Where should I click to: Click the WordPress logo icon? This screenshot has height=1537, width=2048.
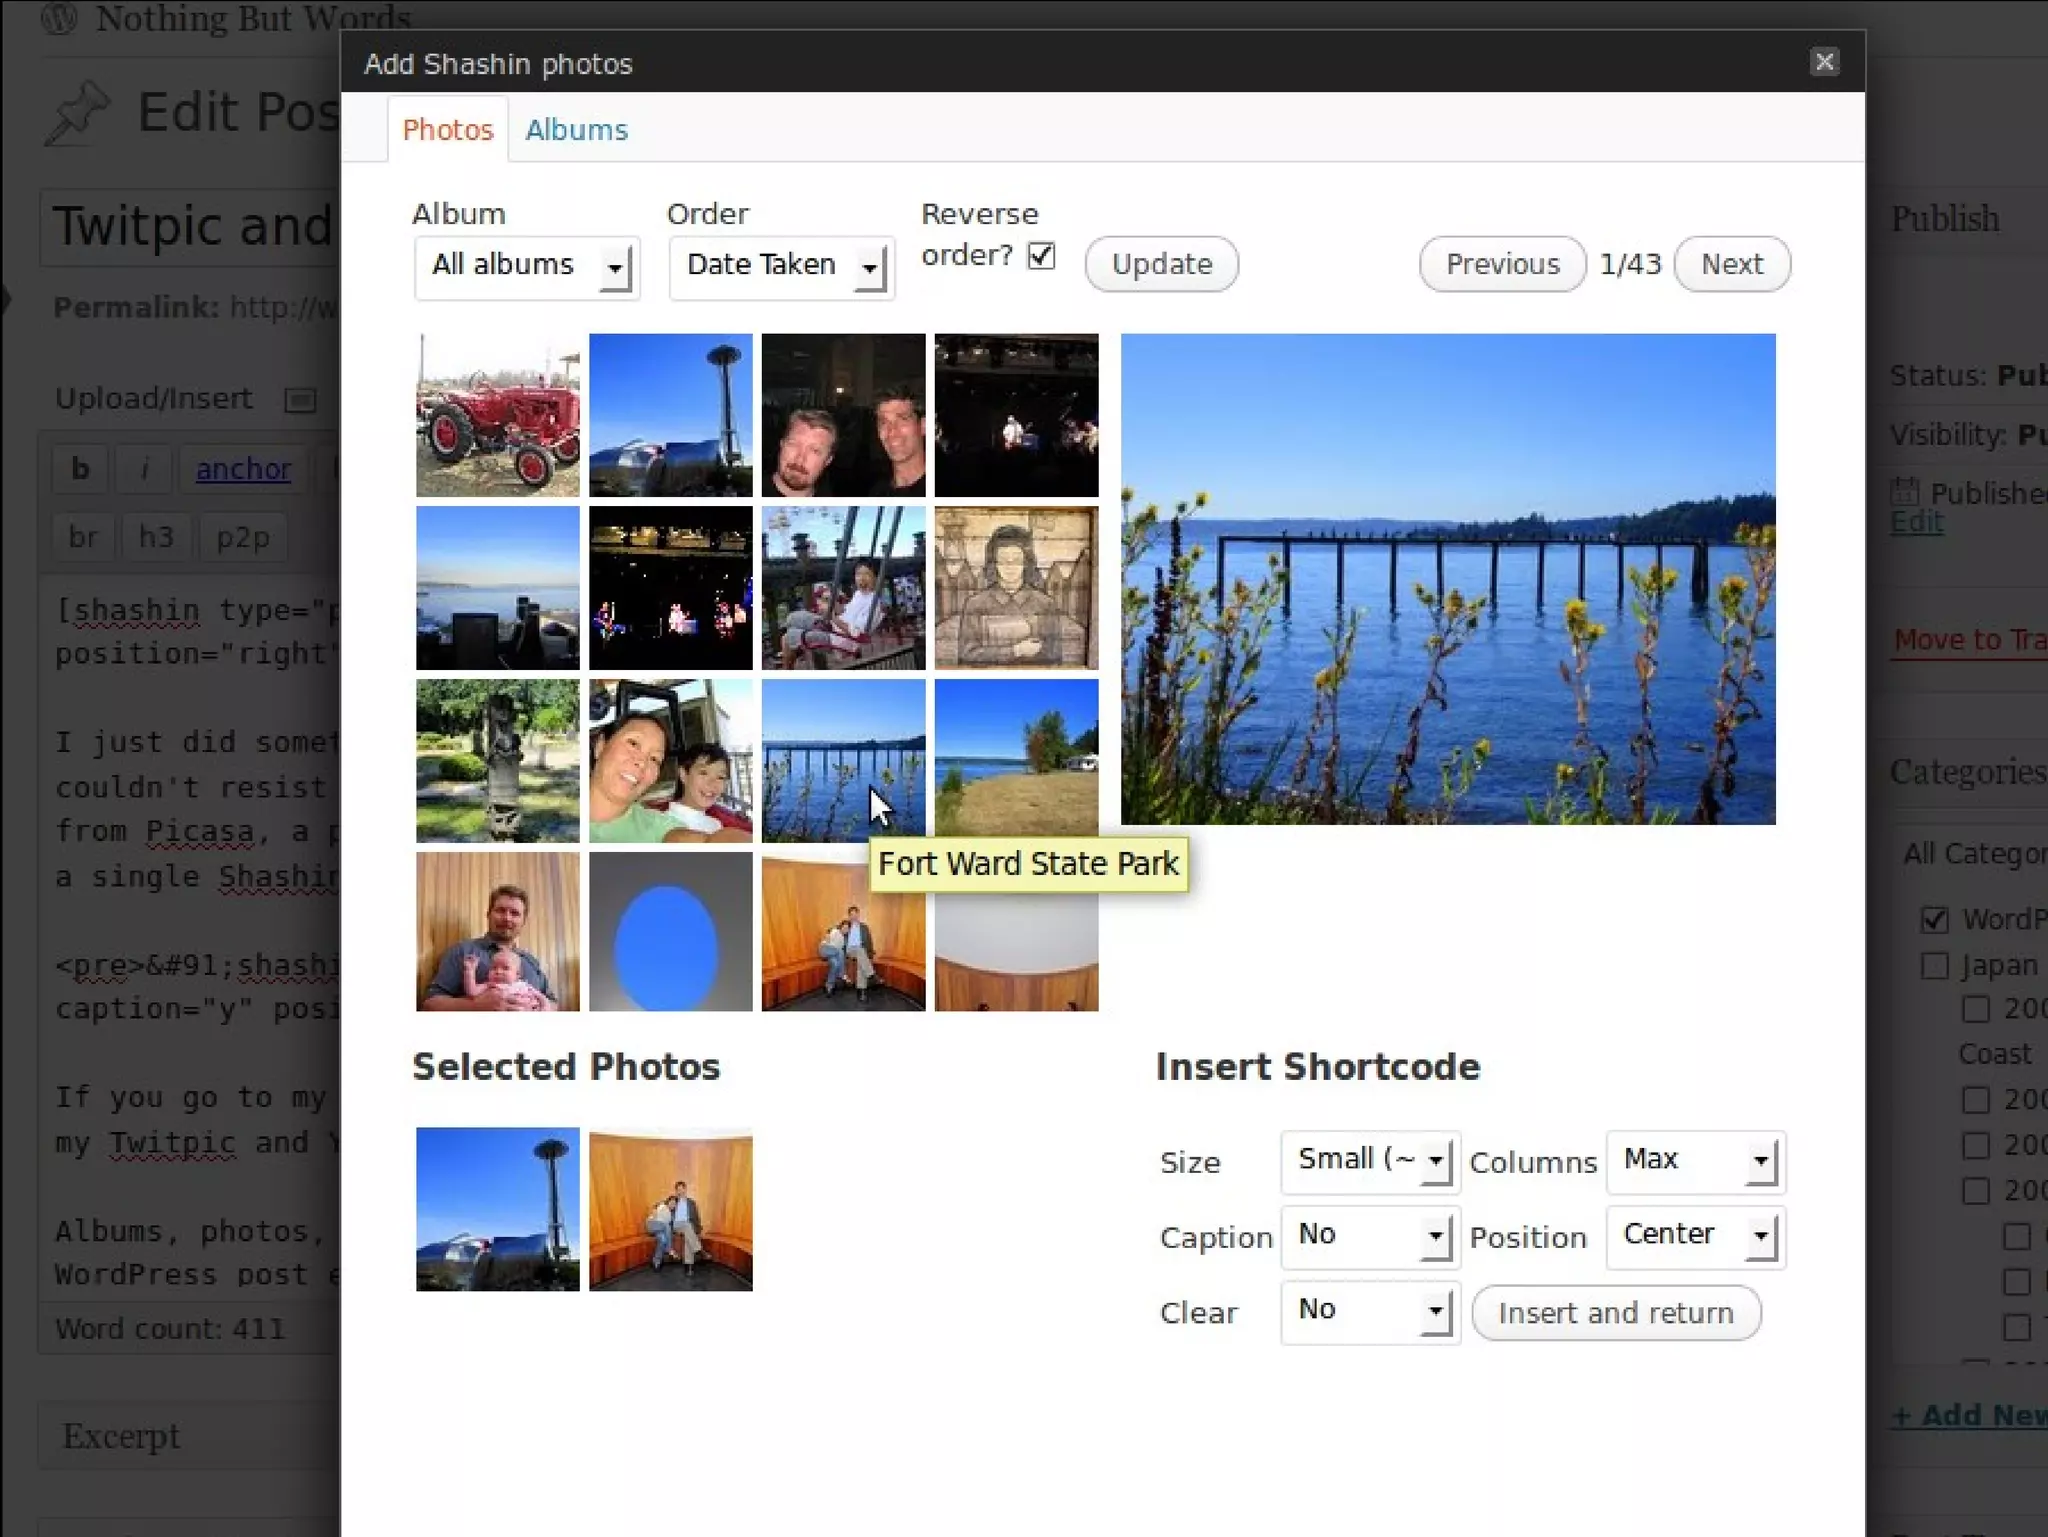coord(59,17)
